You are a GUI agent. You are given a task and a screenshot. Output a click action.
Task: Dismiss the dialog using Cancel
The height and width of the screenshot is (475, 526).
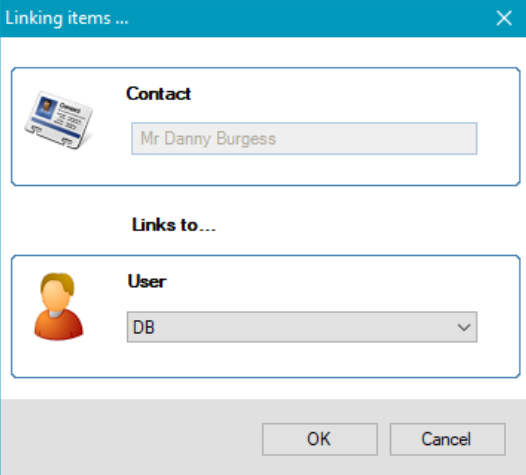pyautogui.click(x=448, y=439)
